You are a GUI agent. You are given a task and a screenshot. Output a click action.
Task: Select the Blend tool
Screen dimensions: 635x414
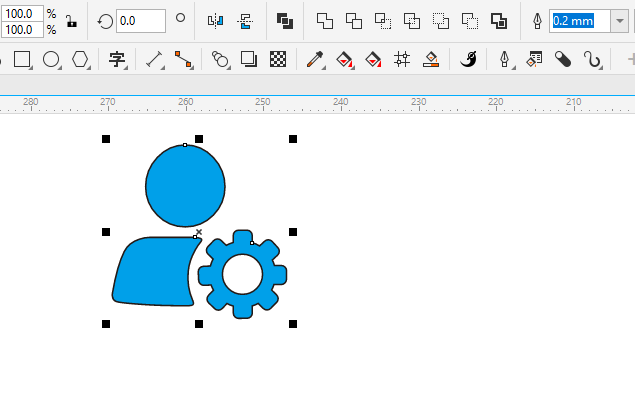point(220,59)
